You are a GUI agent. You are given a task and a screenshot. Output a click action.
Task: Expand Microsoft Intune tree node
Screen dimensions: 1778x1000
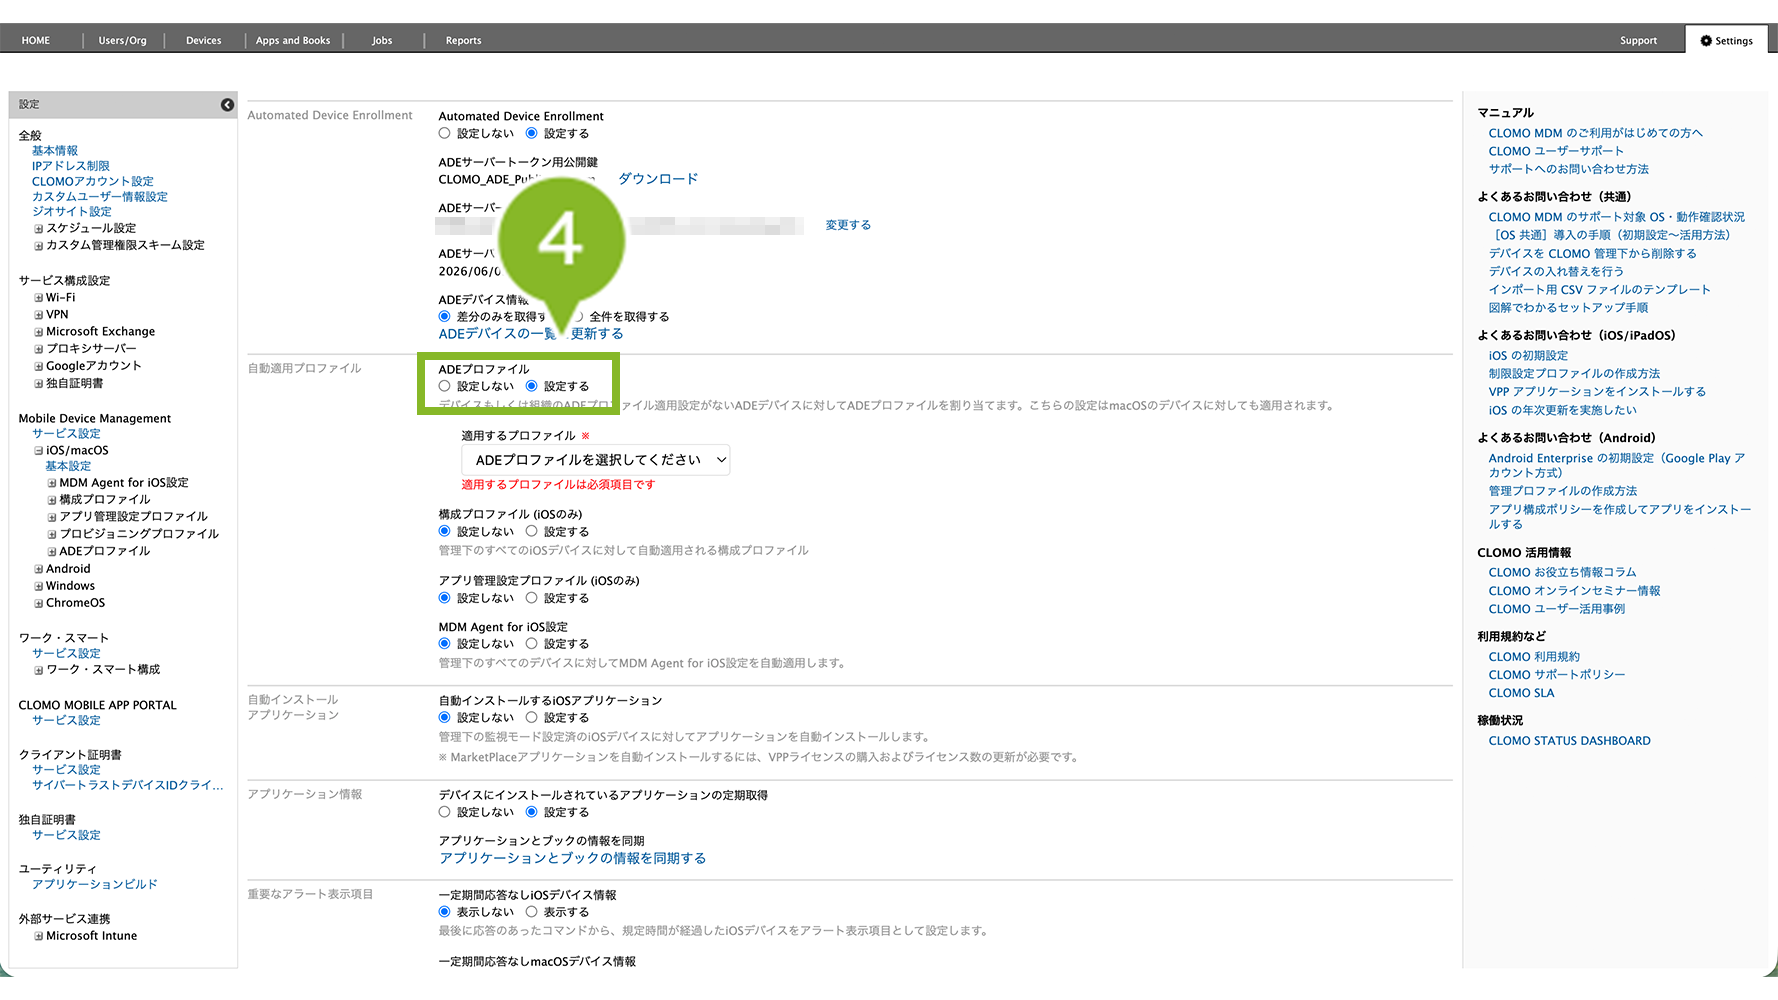pos(39,937)
